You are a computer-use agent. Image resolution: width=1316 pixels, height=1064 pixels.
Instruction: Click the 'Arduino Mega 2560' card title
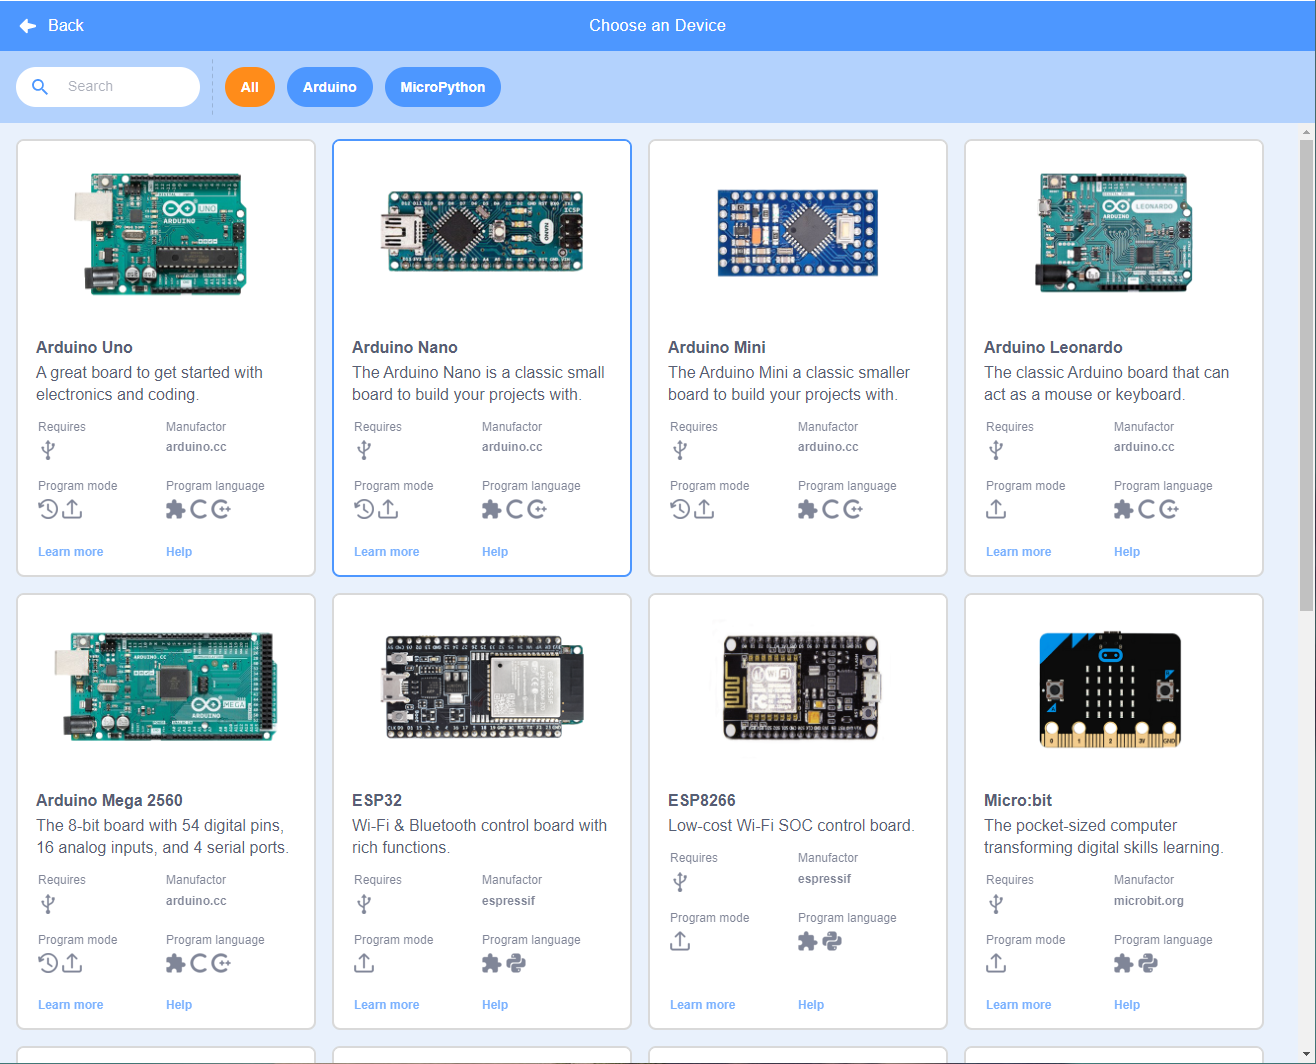[x=109, y=801]
